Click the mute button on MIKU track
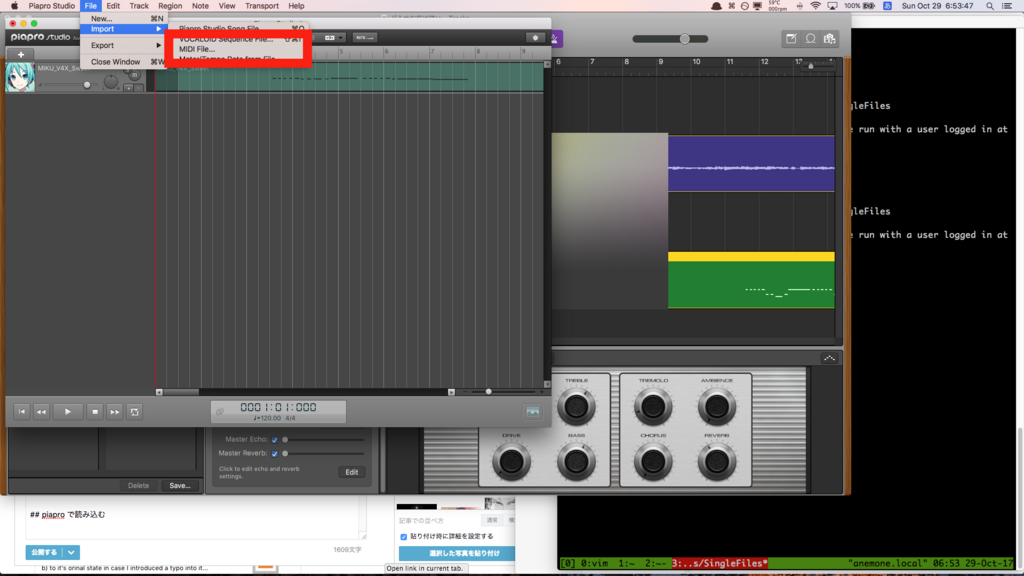The width and height of the screenshot is (1024, 576). (x=135, y=76)
